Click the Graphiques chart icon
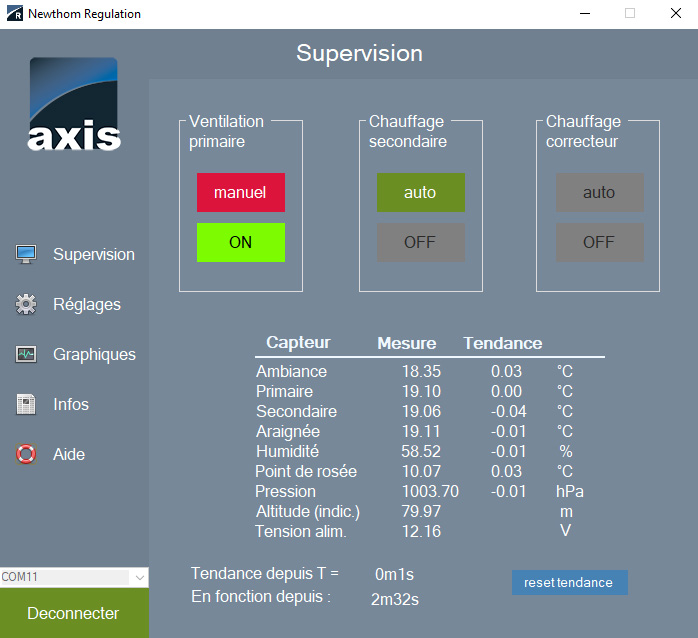698x638 pixels. tap(26, 354)
